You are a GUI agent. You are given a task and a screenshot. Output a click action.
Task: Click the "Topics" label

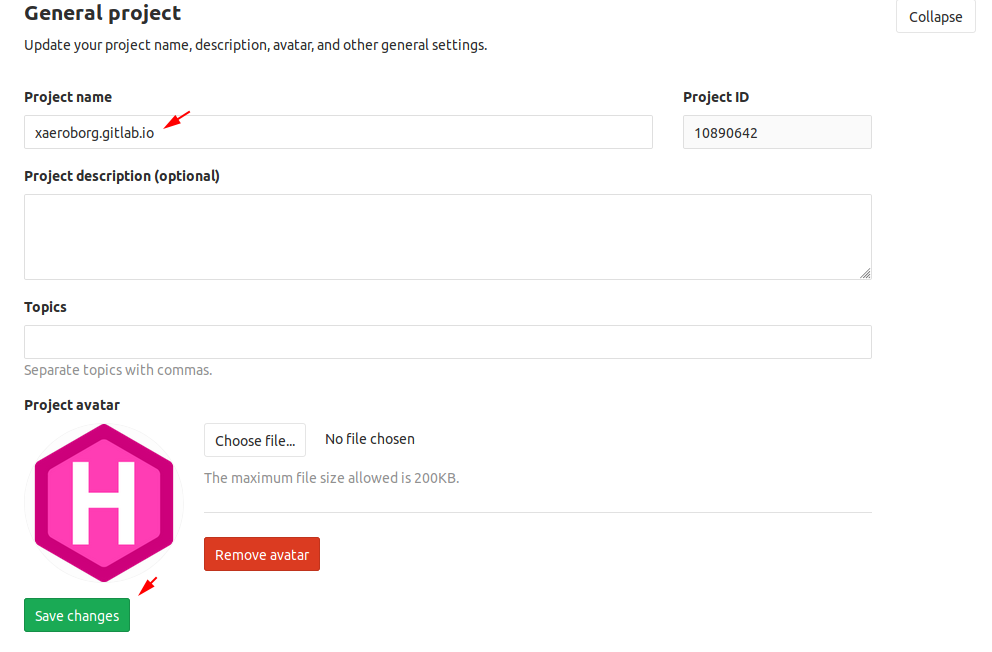45,307
